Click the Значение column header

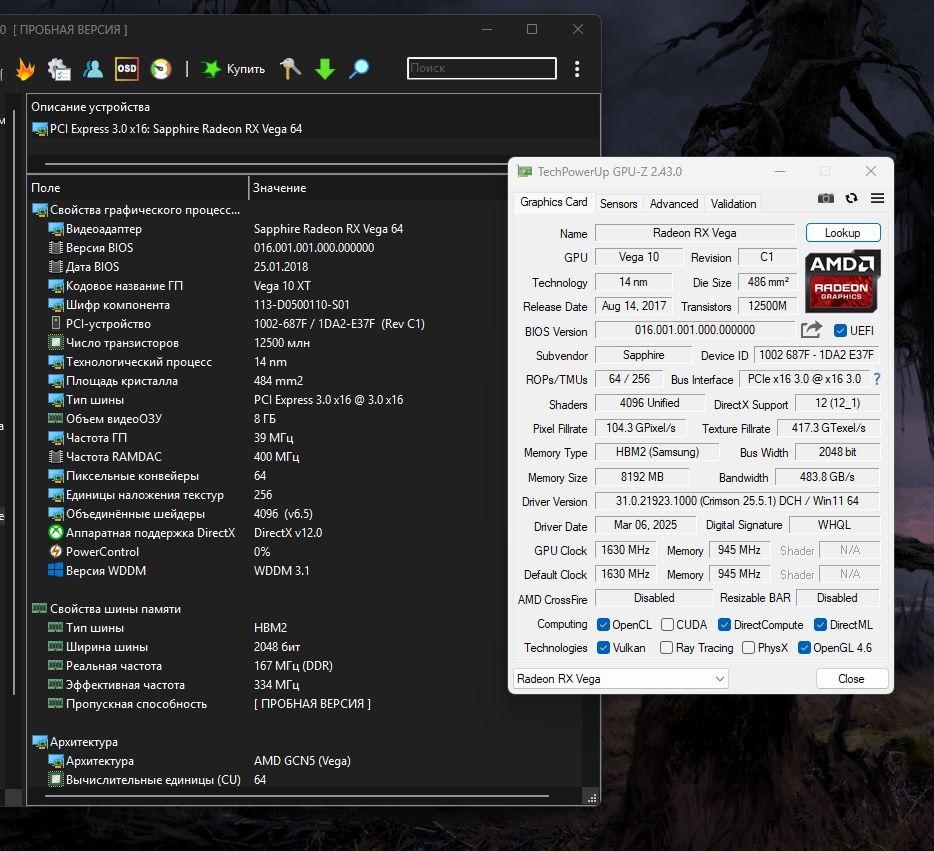[x=279, y=188]
